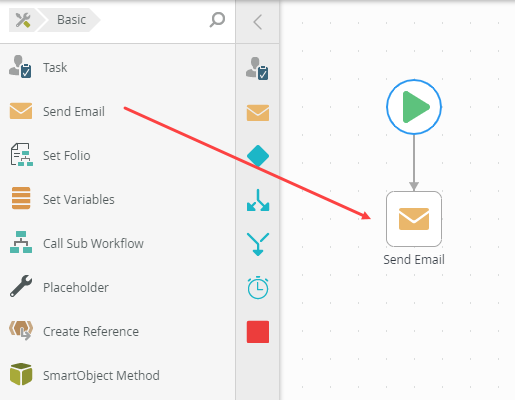Click the Placeholder label

(76, 287)
